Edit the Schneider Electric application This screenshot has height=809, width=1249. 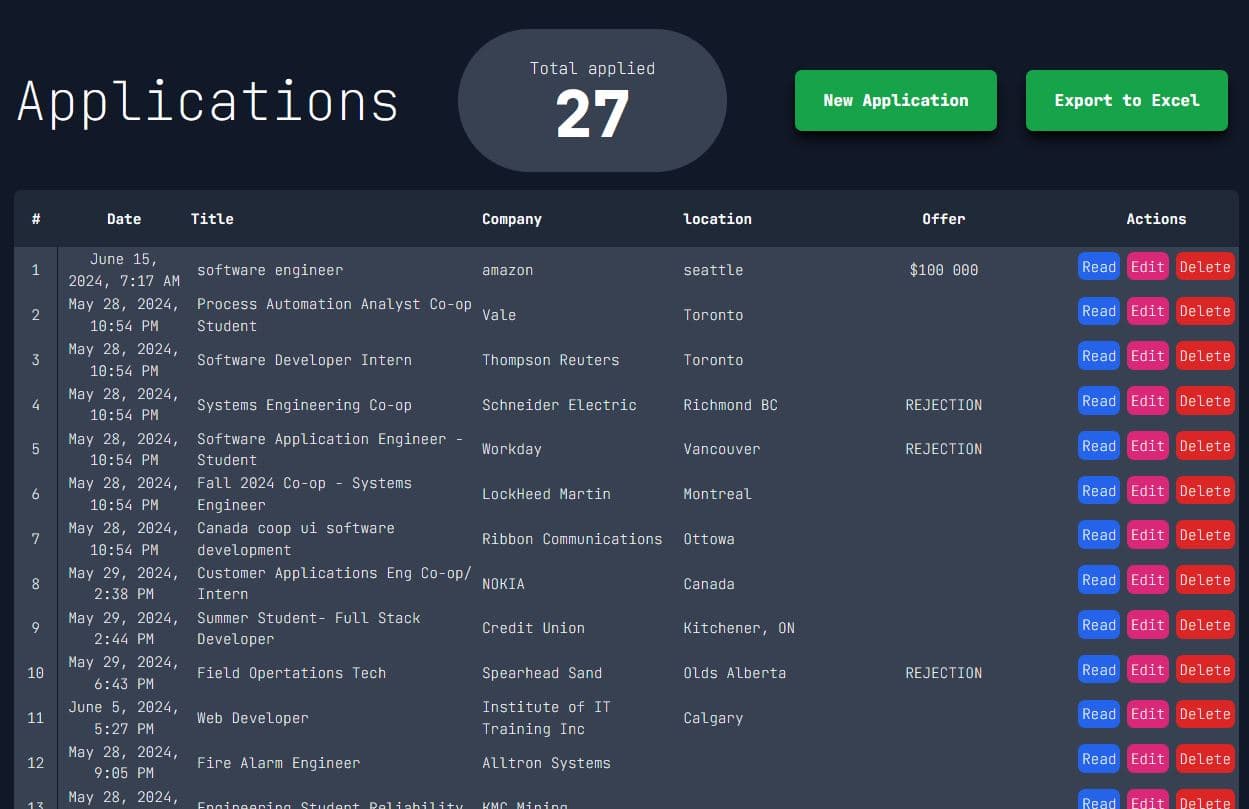point(1147,401)
